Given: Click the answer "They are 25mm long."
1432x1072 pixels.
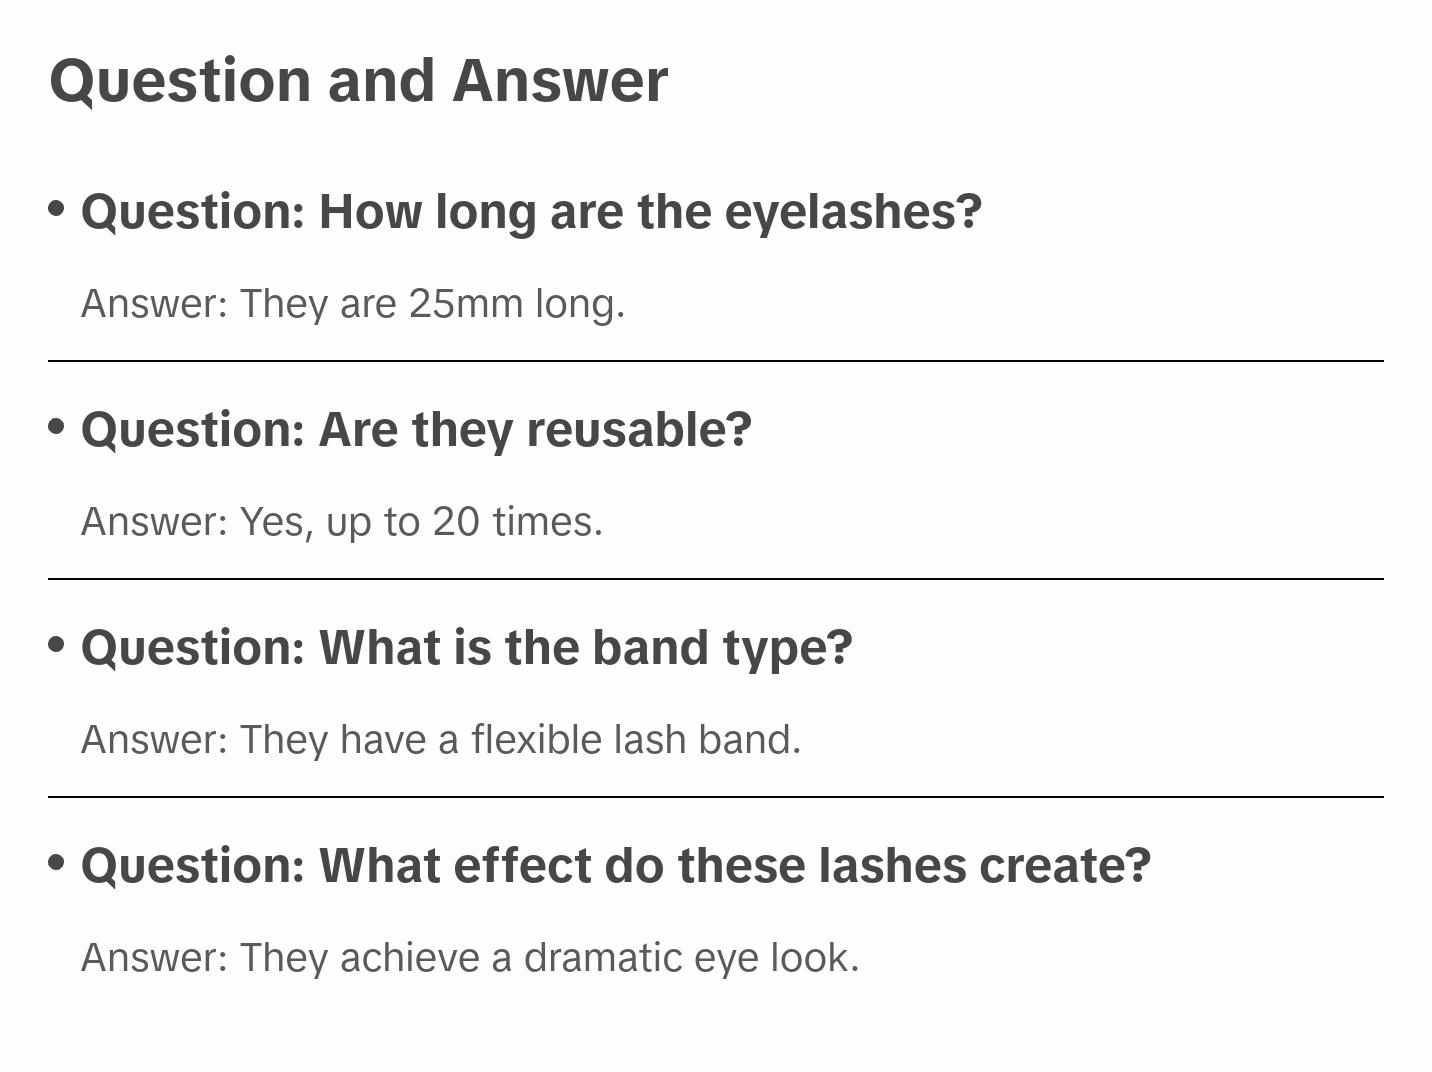Looking at the screenshot, I should click(353, 304).
